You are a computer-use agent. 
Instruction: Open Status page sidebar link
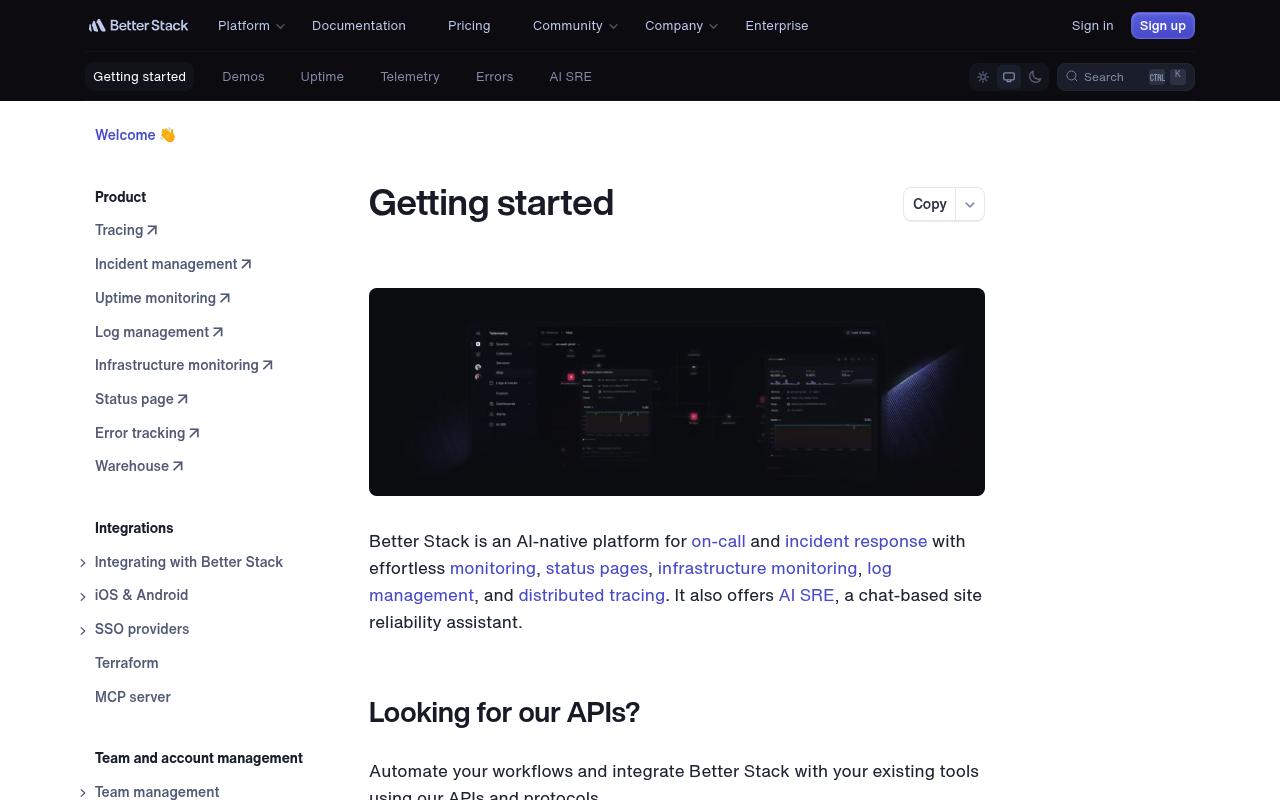coord(141,399)
